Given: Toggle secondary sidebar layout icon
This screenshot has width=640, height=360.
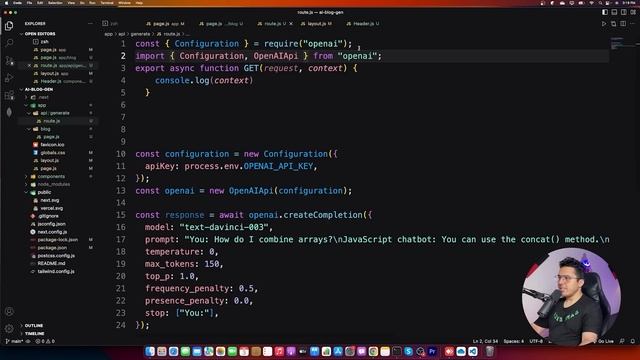Looking at the screenshot, I should coord(624,12).
